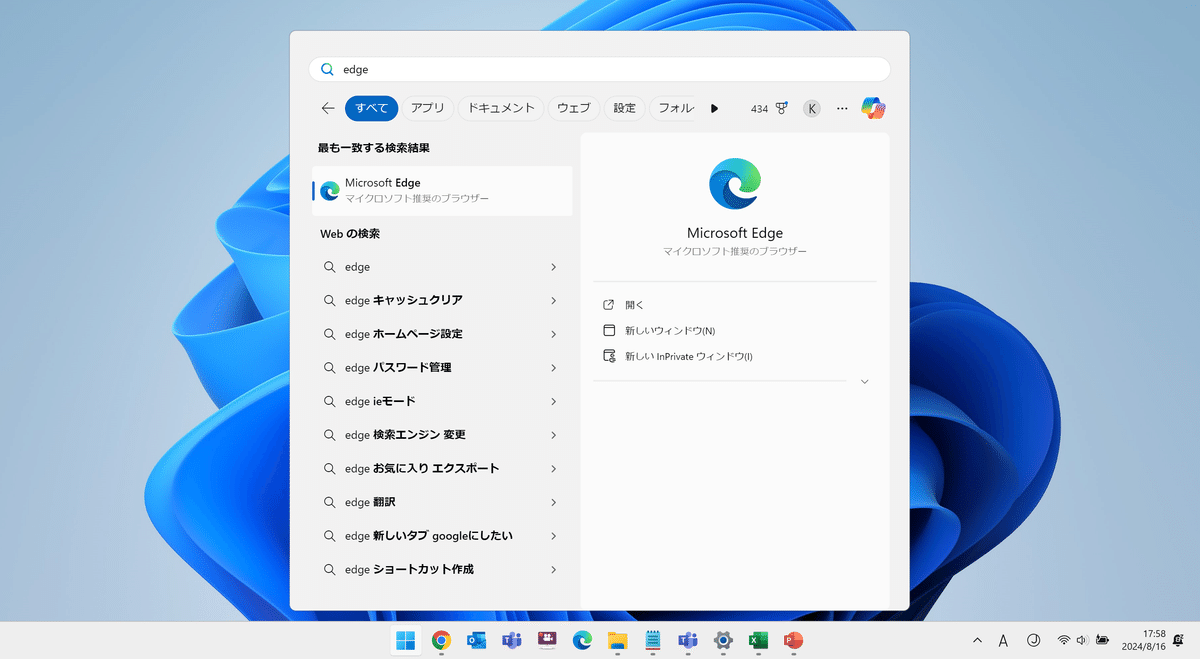1200x659 pixels.
Task: Show more filters with the play arrow
Action: click(x=714, y=108)
